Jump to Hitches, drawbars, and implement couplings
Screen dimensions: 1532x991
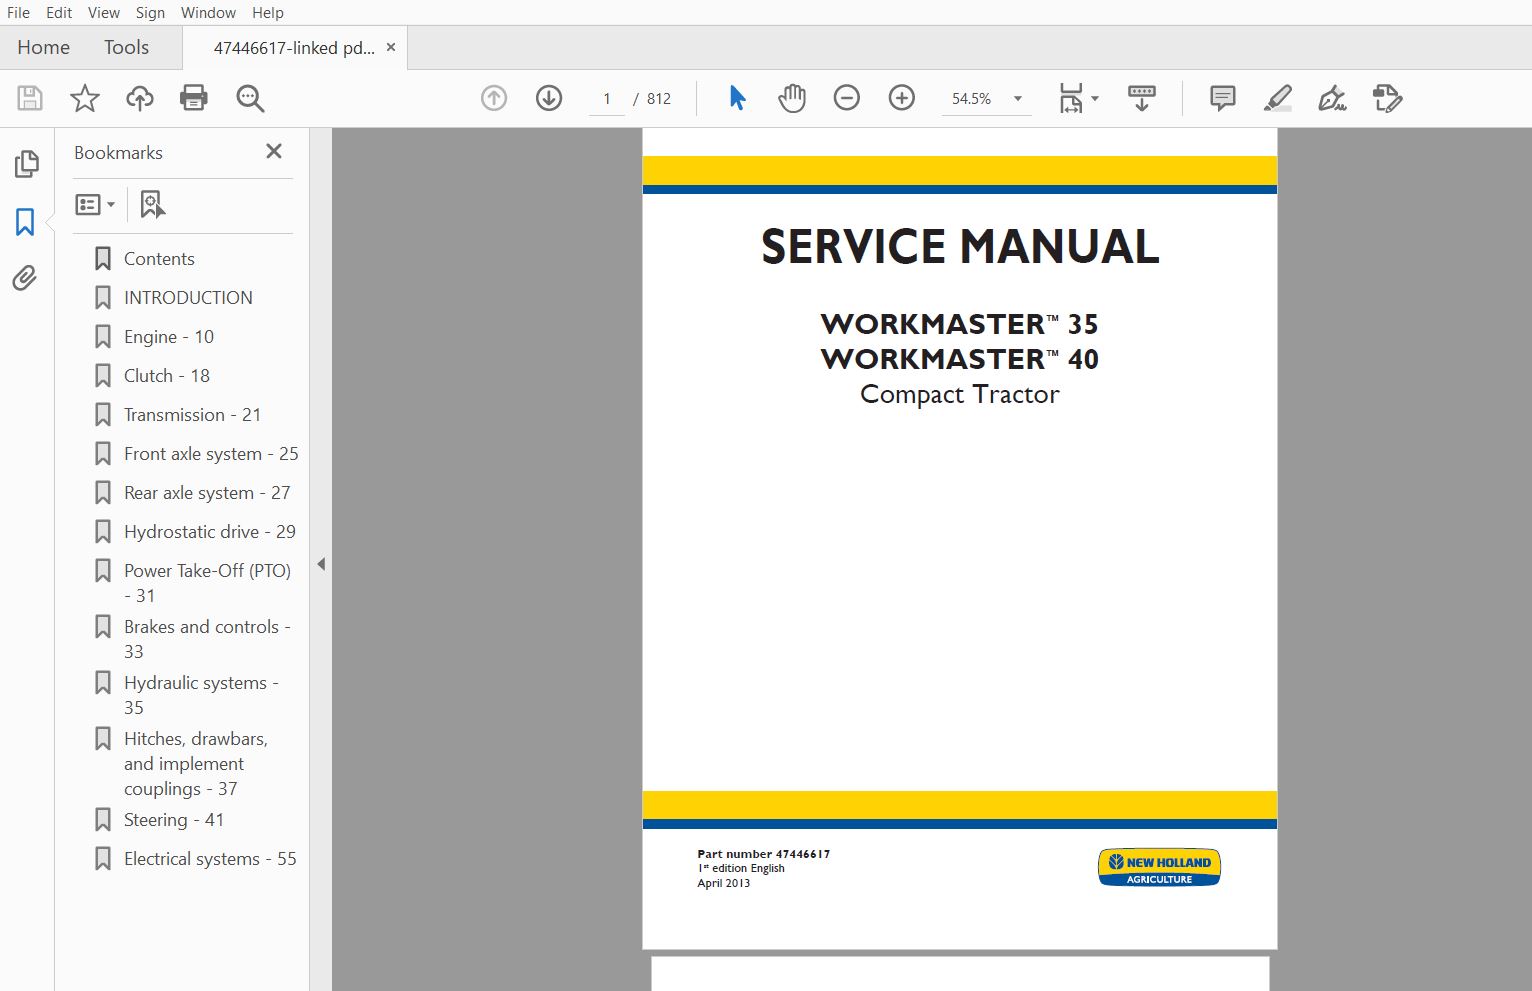coord(196,763)
